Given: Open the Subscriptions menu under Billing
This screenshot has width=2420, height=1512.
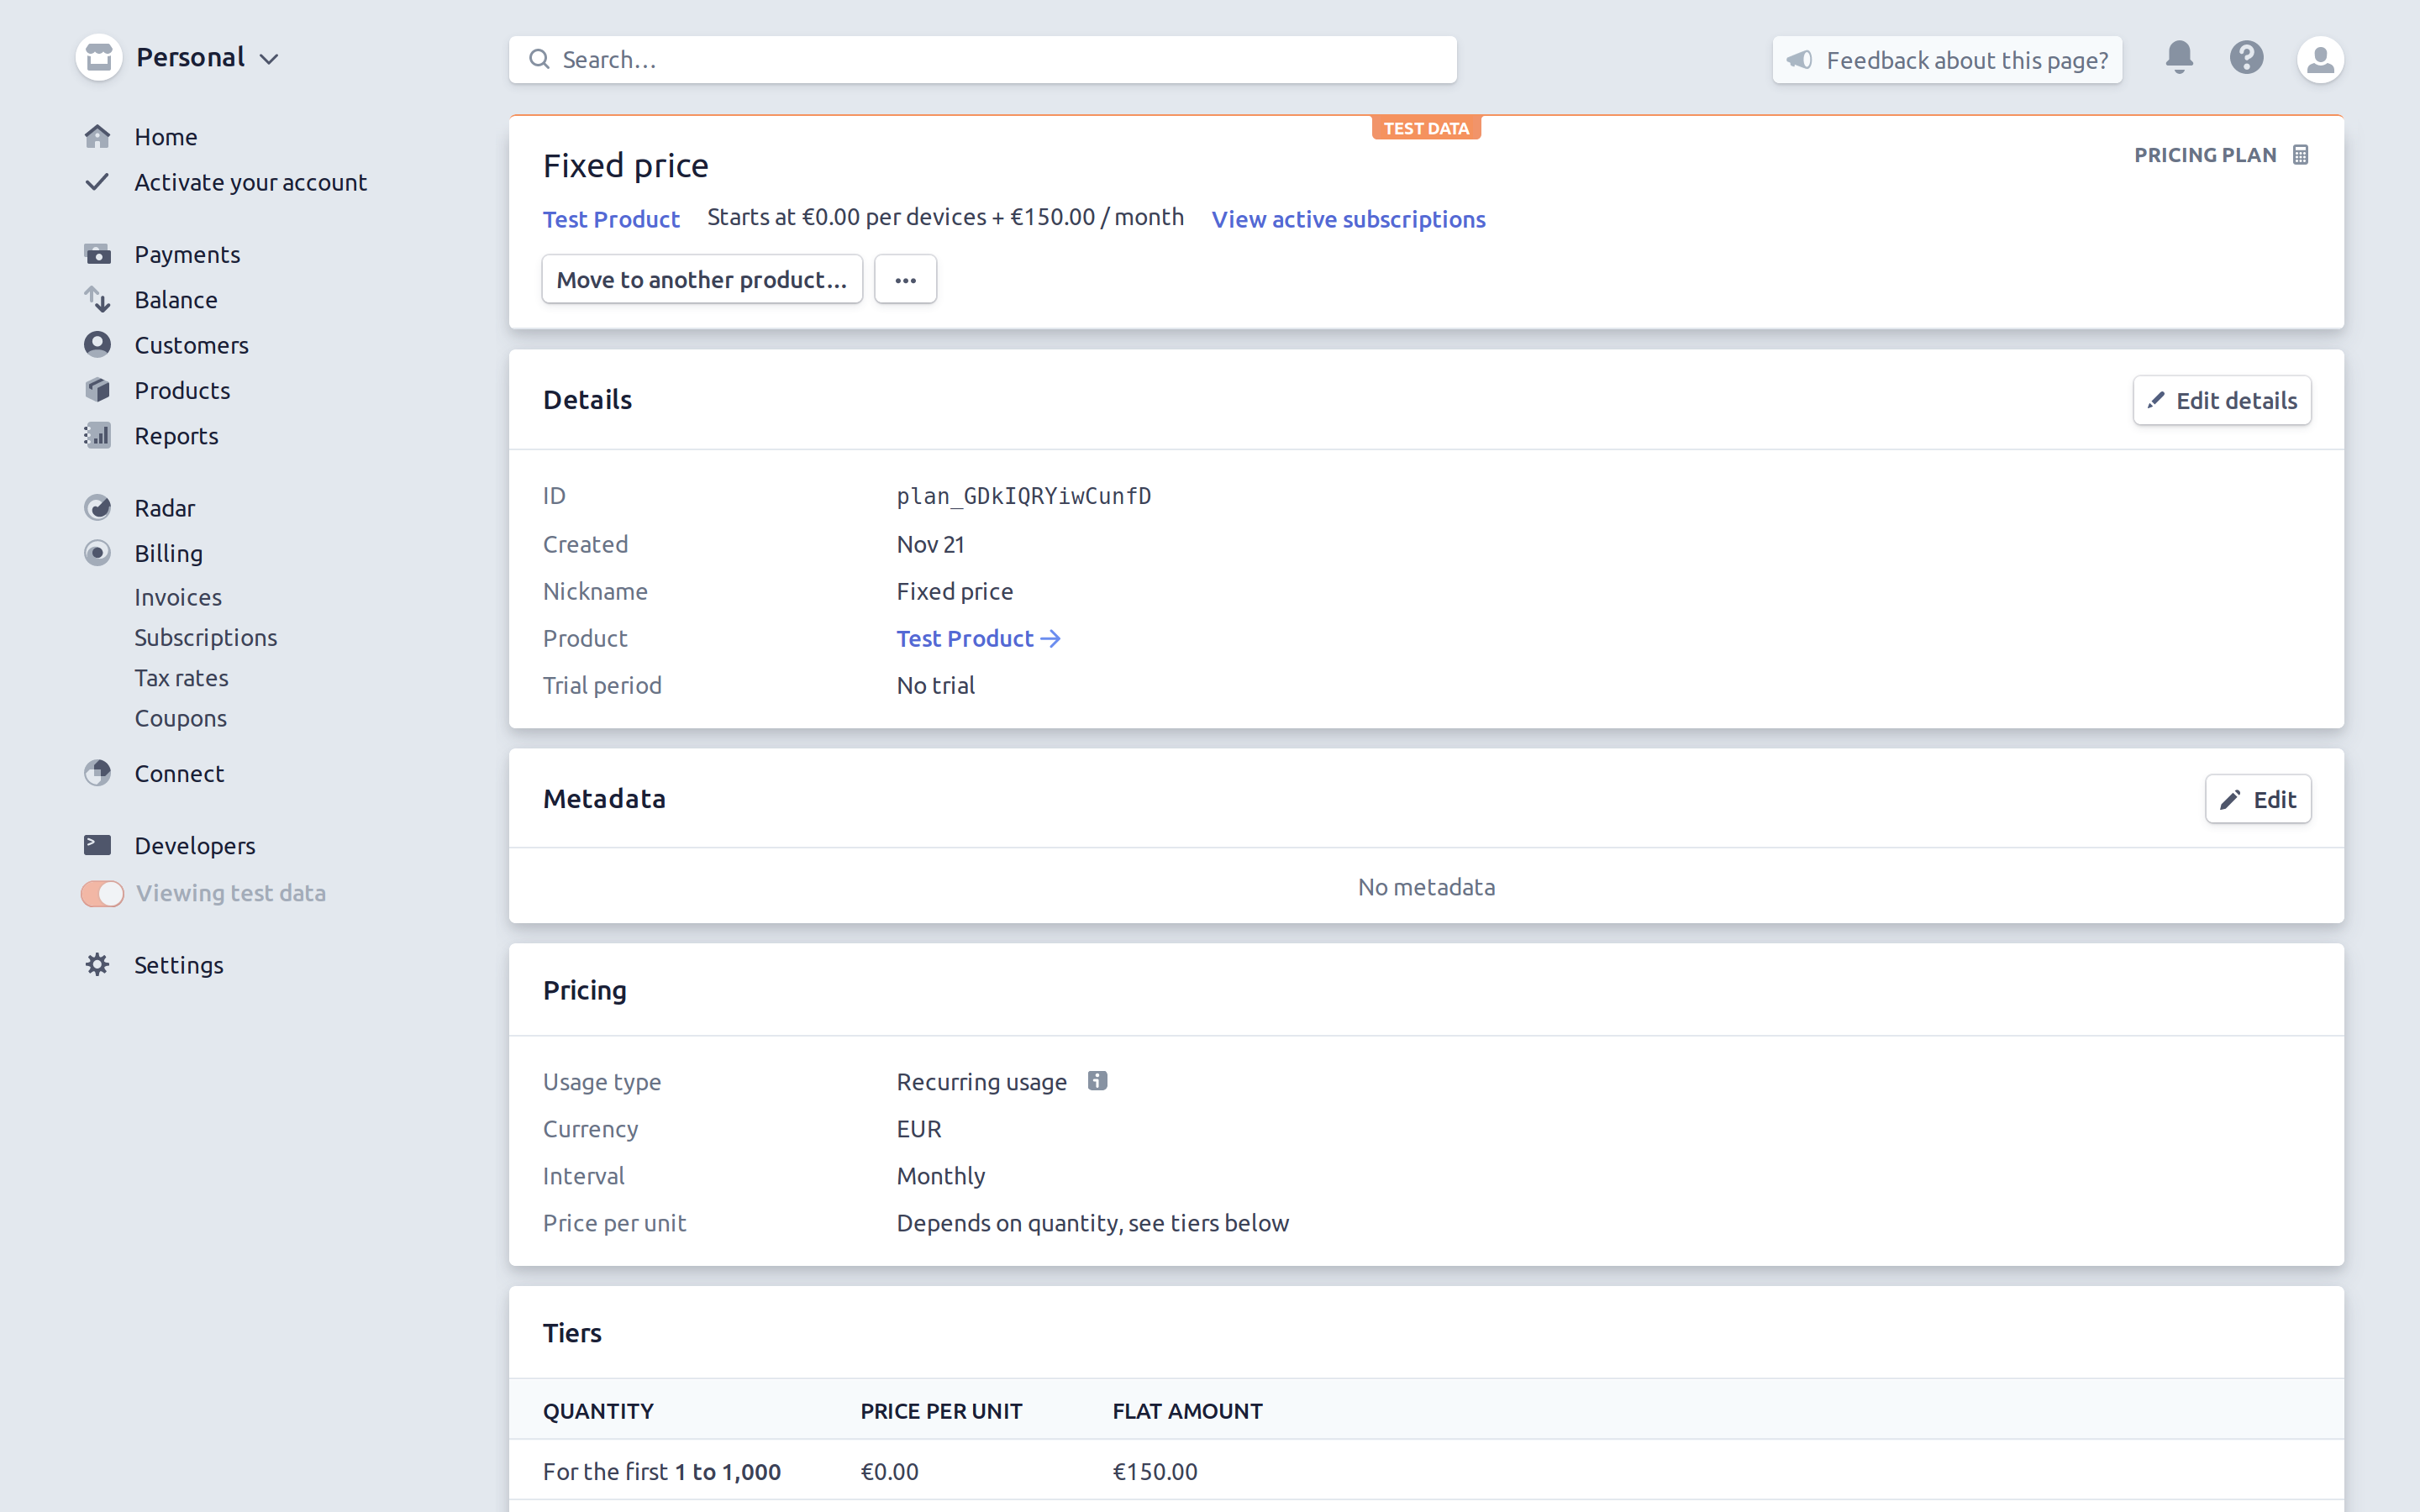Looking at the screenshot, I should coord(205,637).
